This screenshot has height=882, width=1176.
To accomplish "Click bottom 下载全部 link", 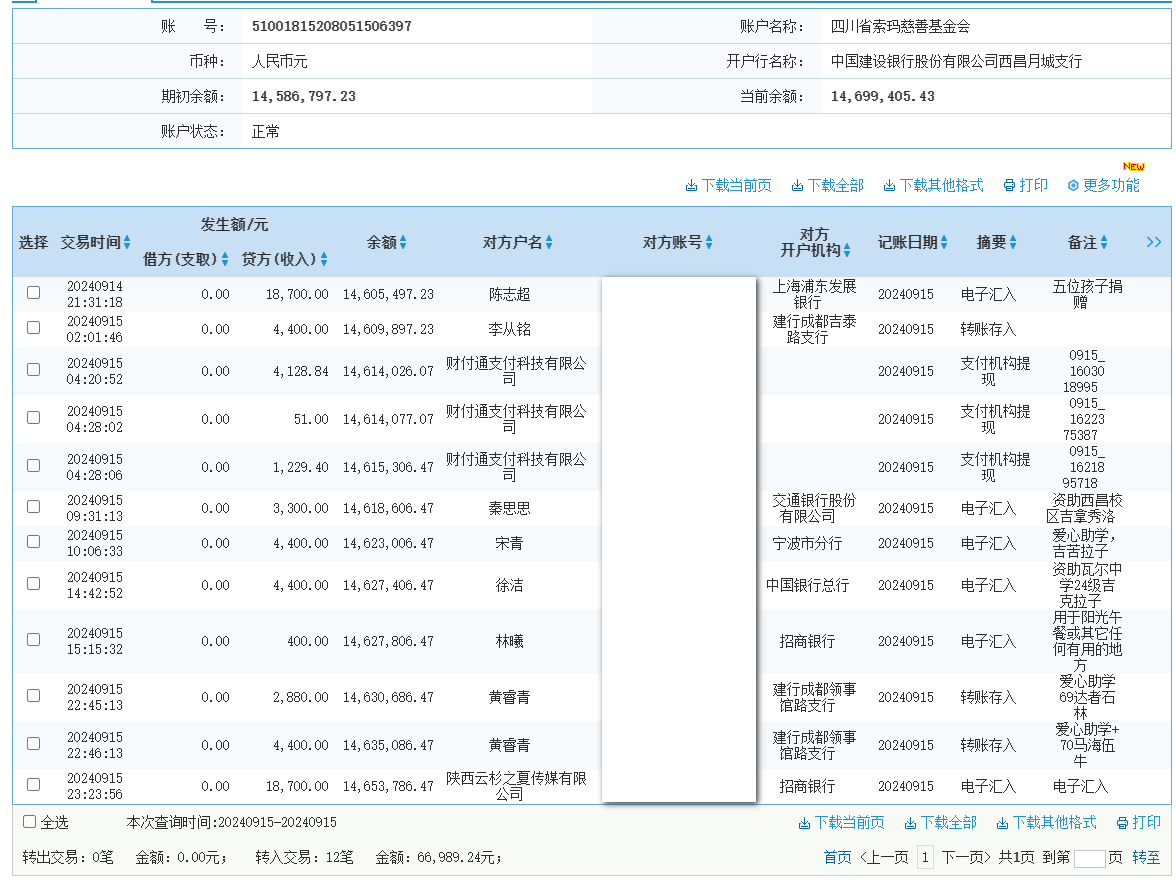I will [x=940, y=823].
